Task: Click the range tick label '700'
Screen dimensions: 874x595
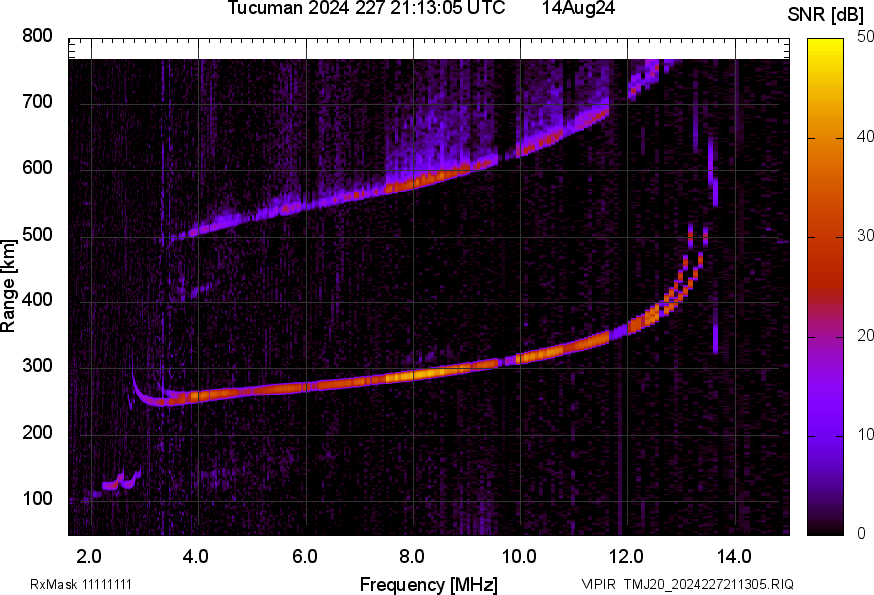Action: pyautogui.click(x=37, y=102)
